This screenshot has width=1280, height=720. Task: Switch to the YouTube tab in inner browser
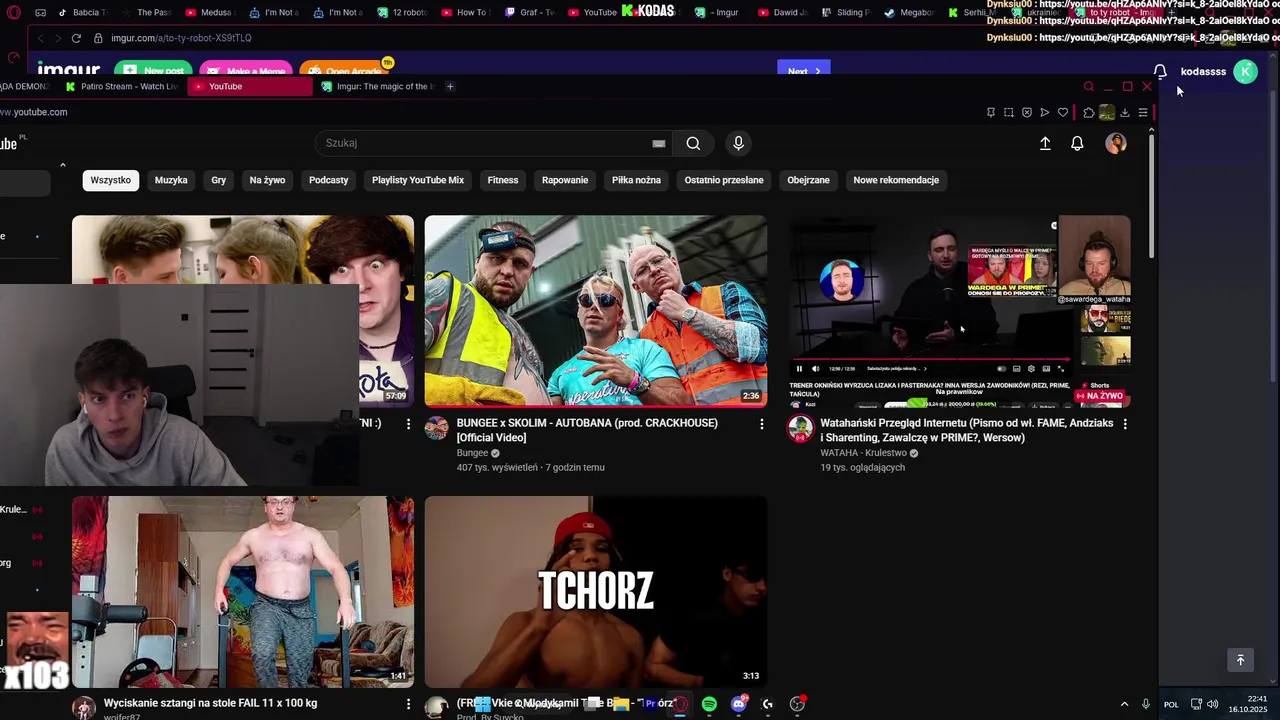click(x=250, y=87)
